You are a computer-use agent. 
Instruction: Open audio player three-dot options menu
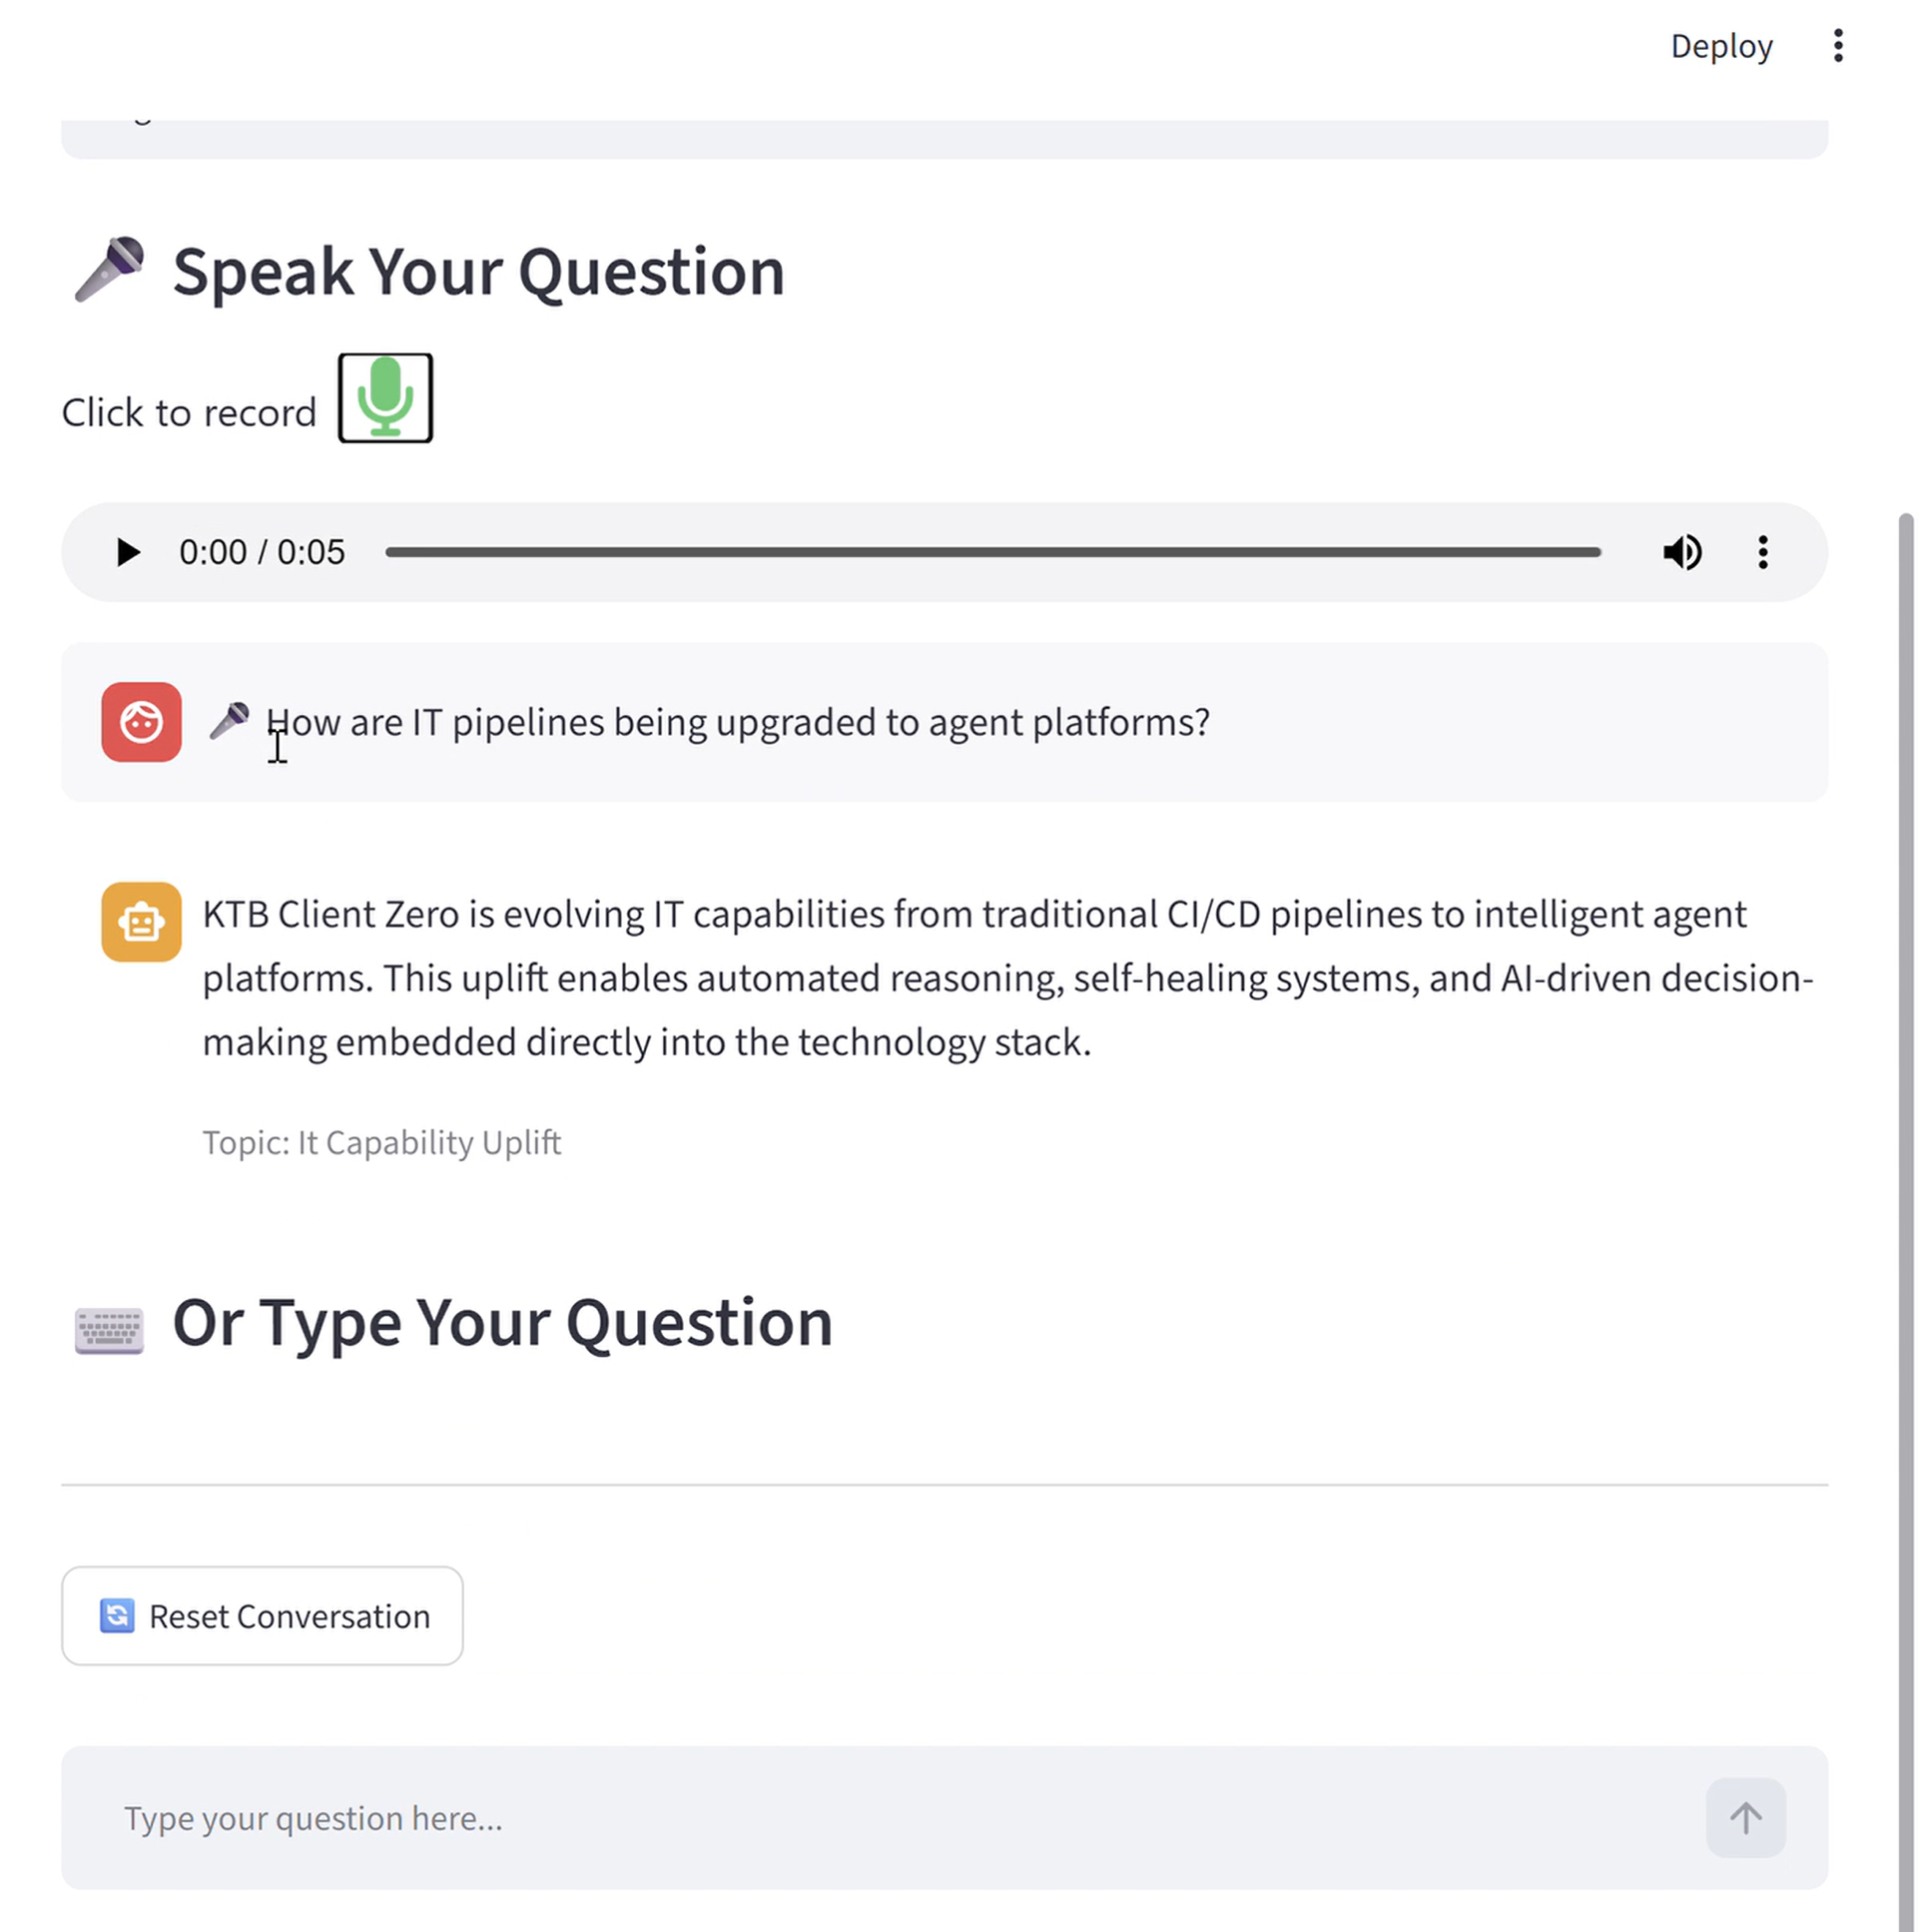[x=1763, y=552]
